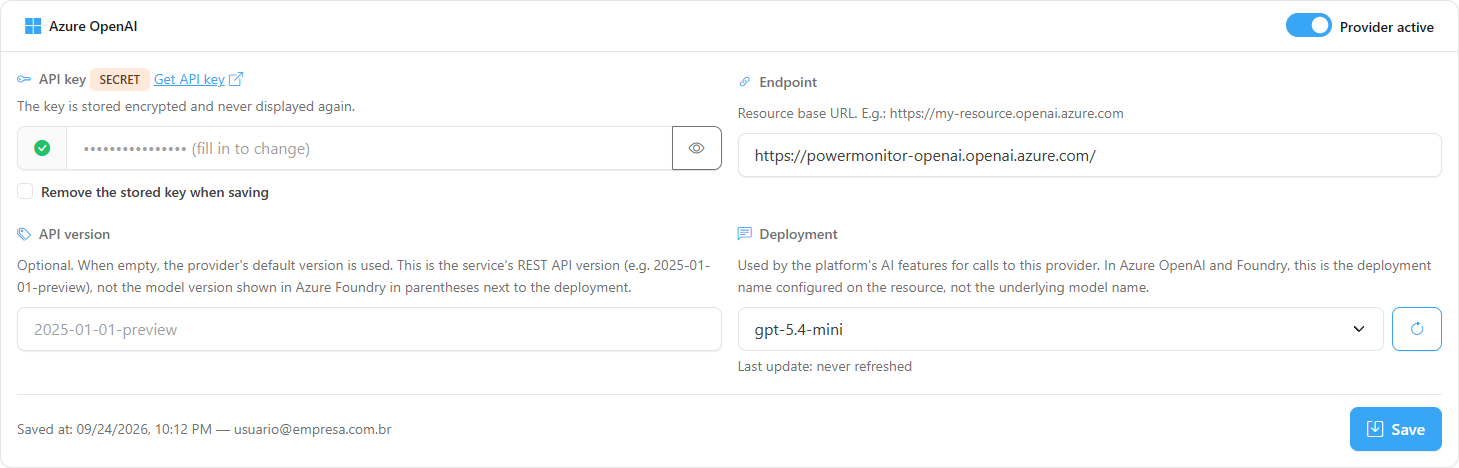The height and width of the screenshot is (468, 1459).
Task: Click the Azure OpenAI Windows logo icon
Action: click(33, 27)
